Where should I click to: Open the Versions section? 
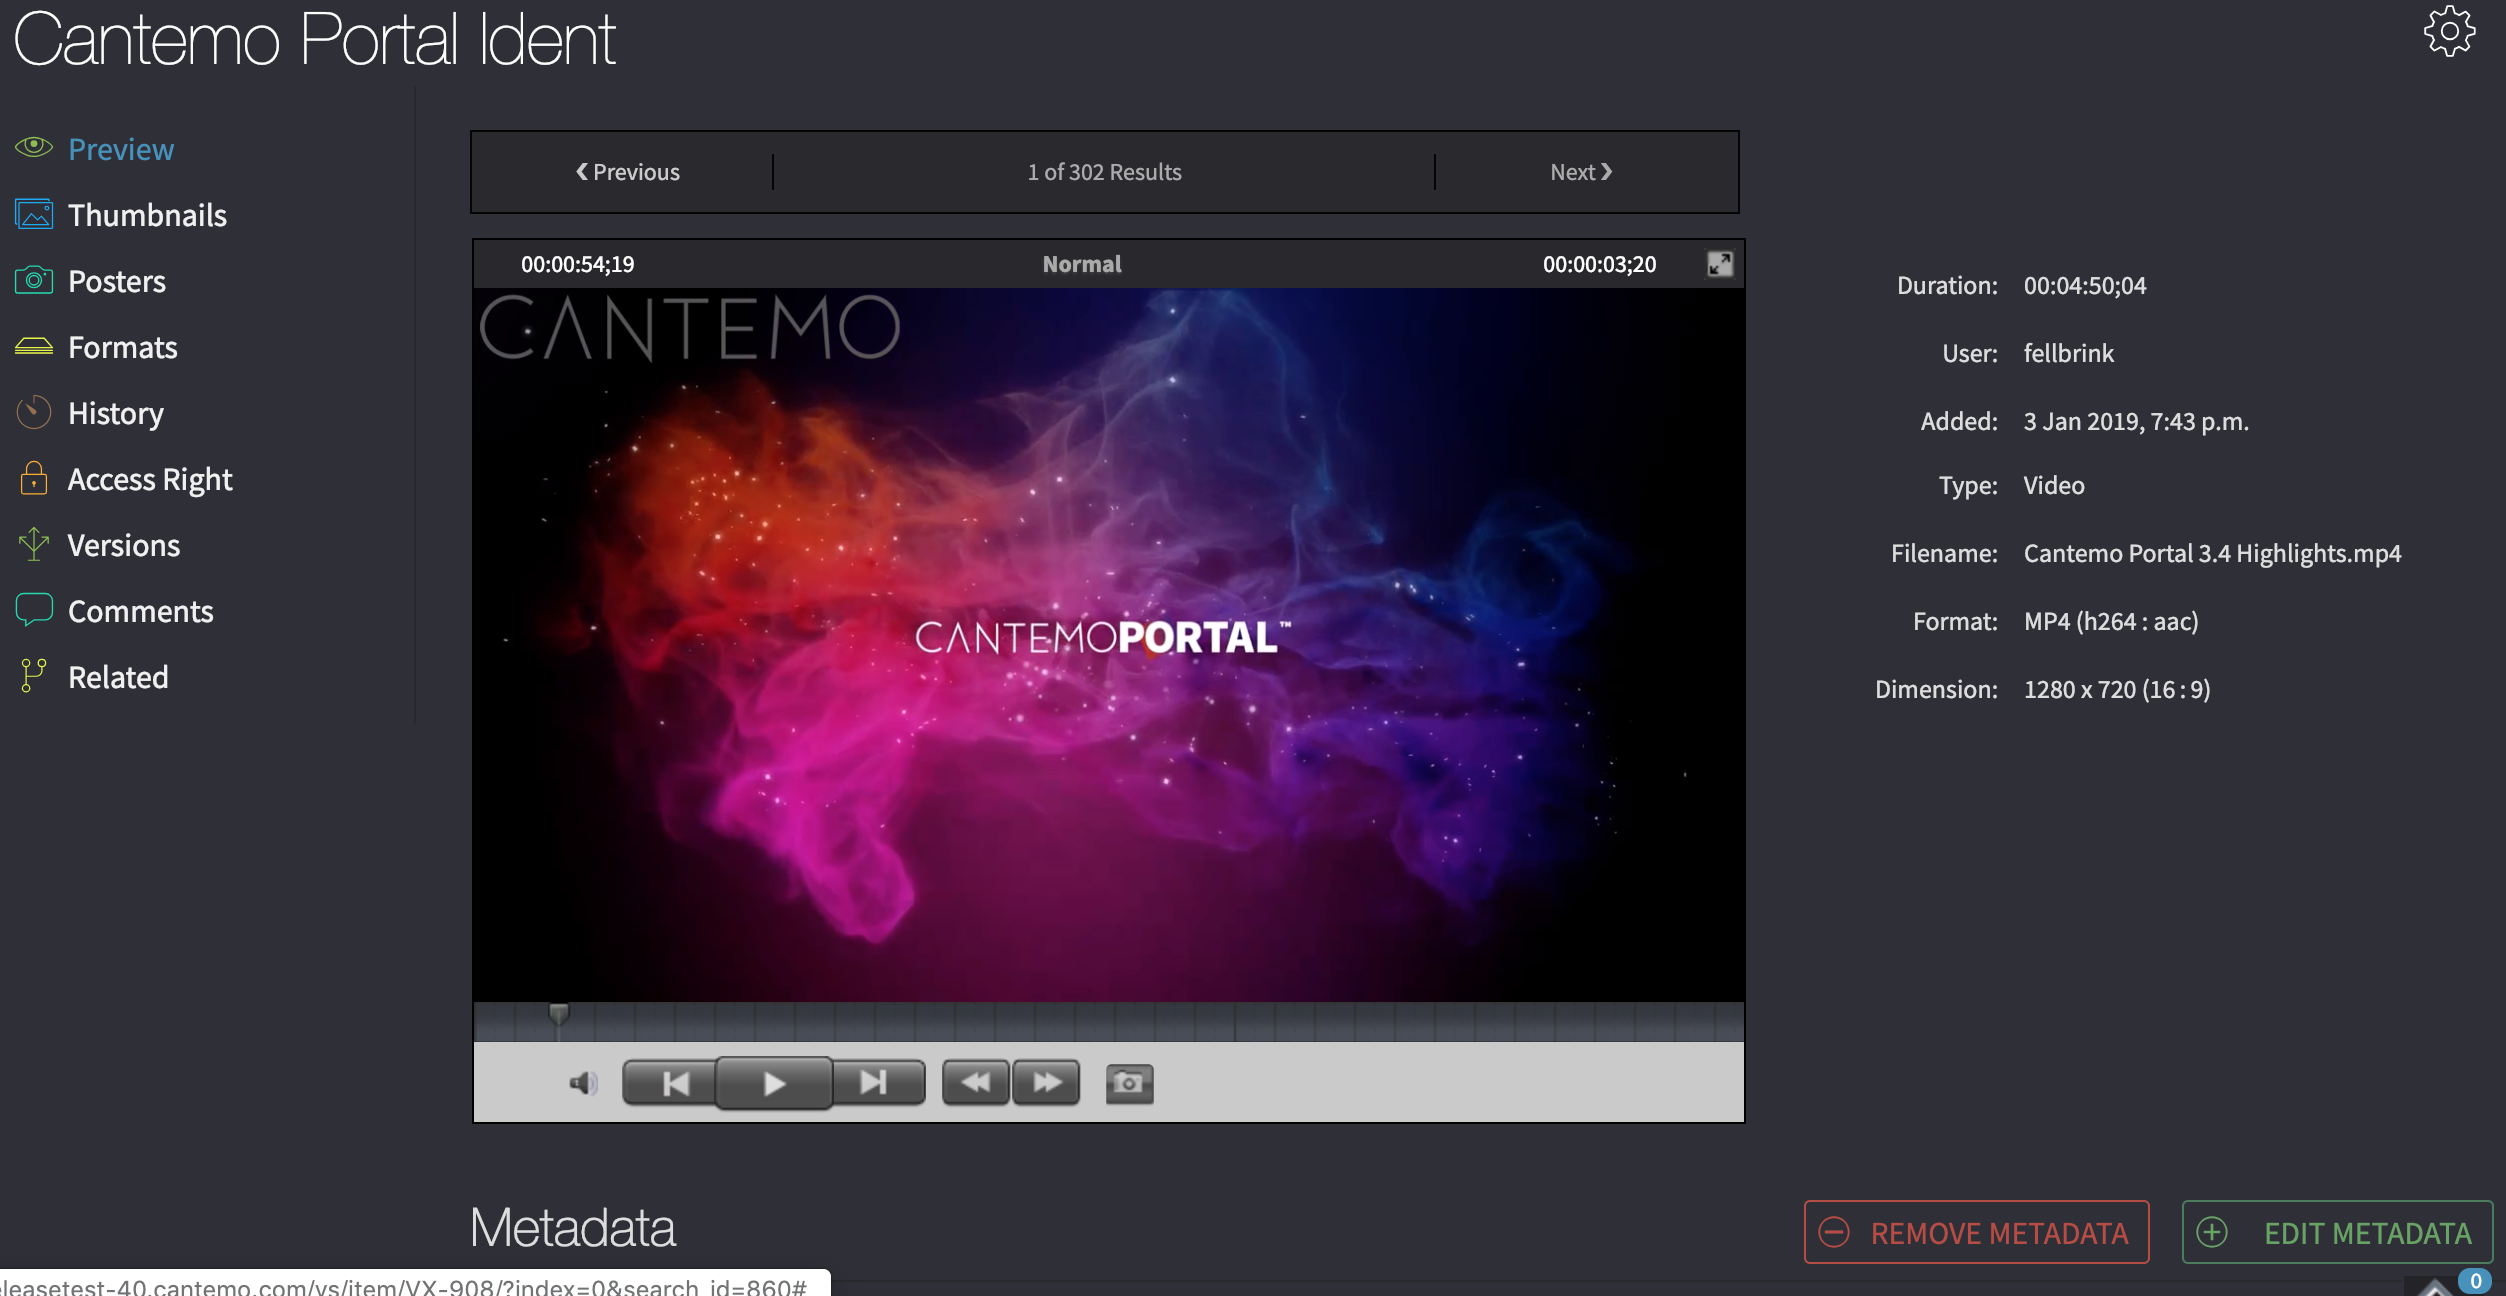124,545
